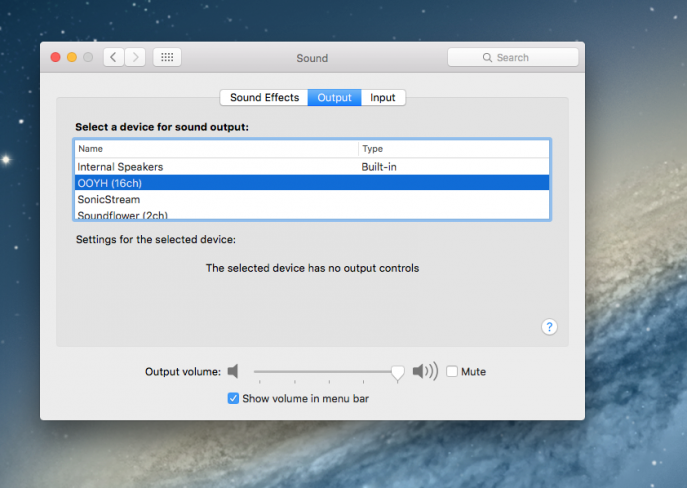This screenshot has width=687, height=488.
Task: Click the loud volume speaker icon
Action: [425, 371]
